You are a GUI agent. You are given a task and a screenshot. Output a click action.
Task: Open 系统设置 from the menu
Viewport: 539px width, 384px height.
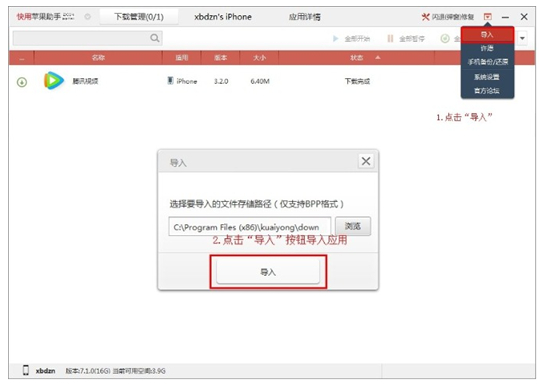pos(487,77)
